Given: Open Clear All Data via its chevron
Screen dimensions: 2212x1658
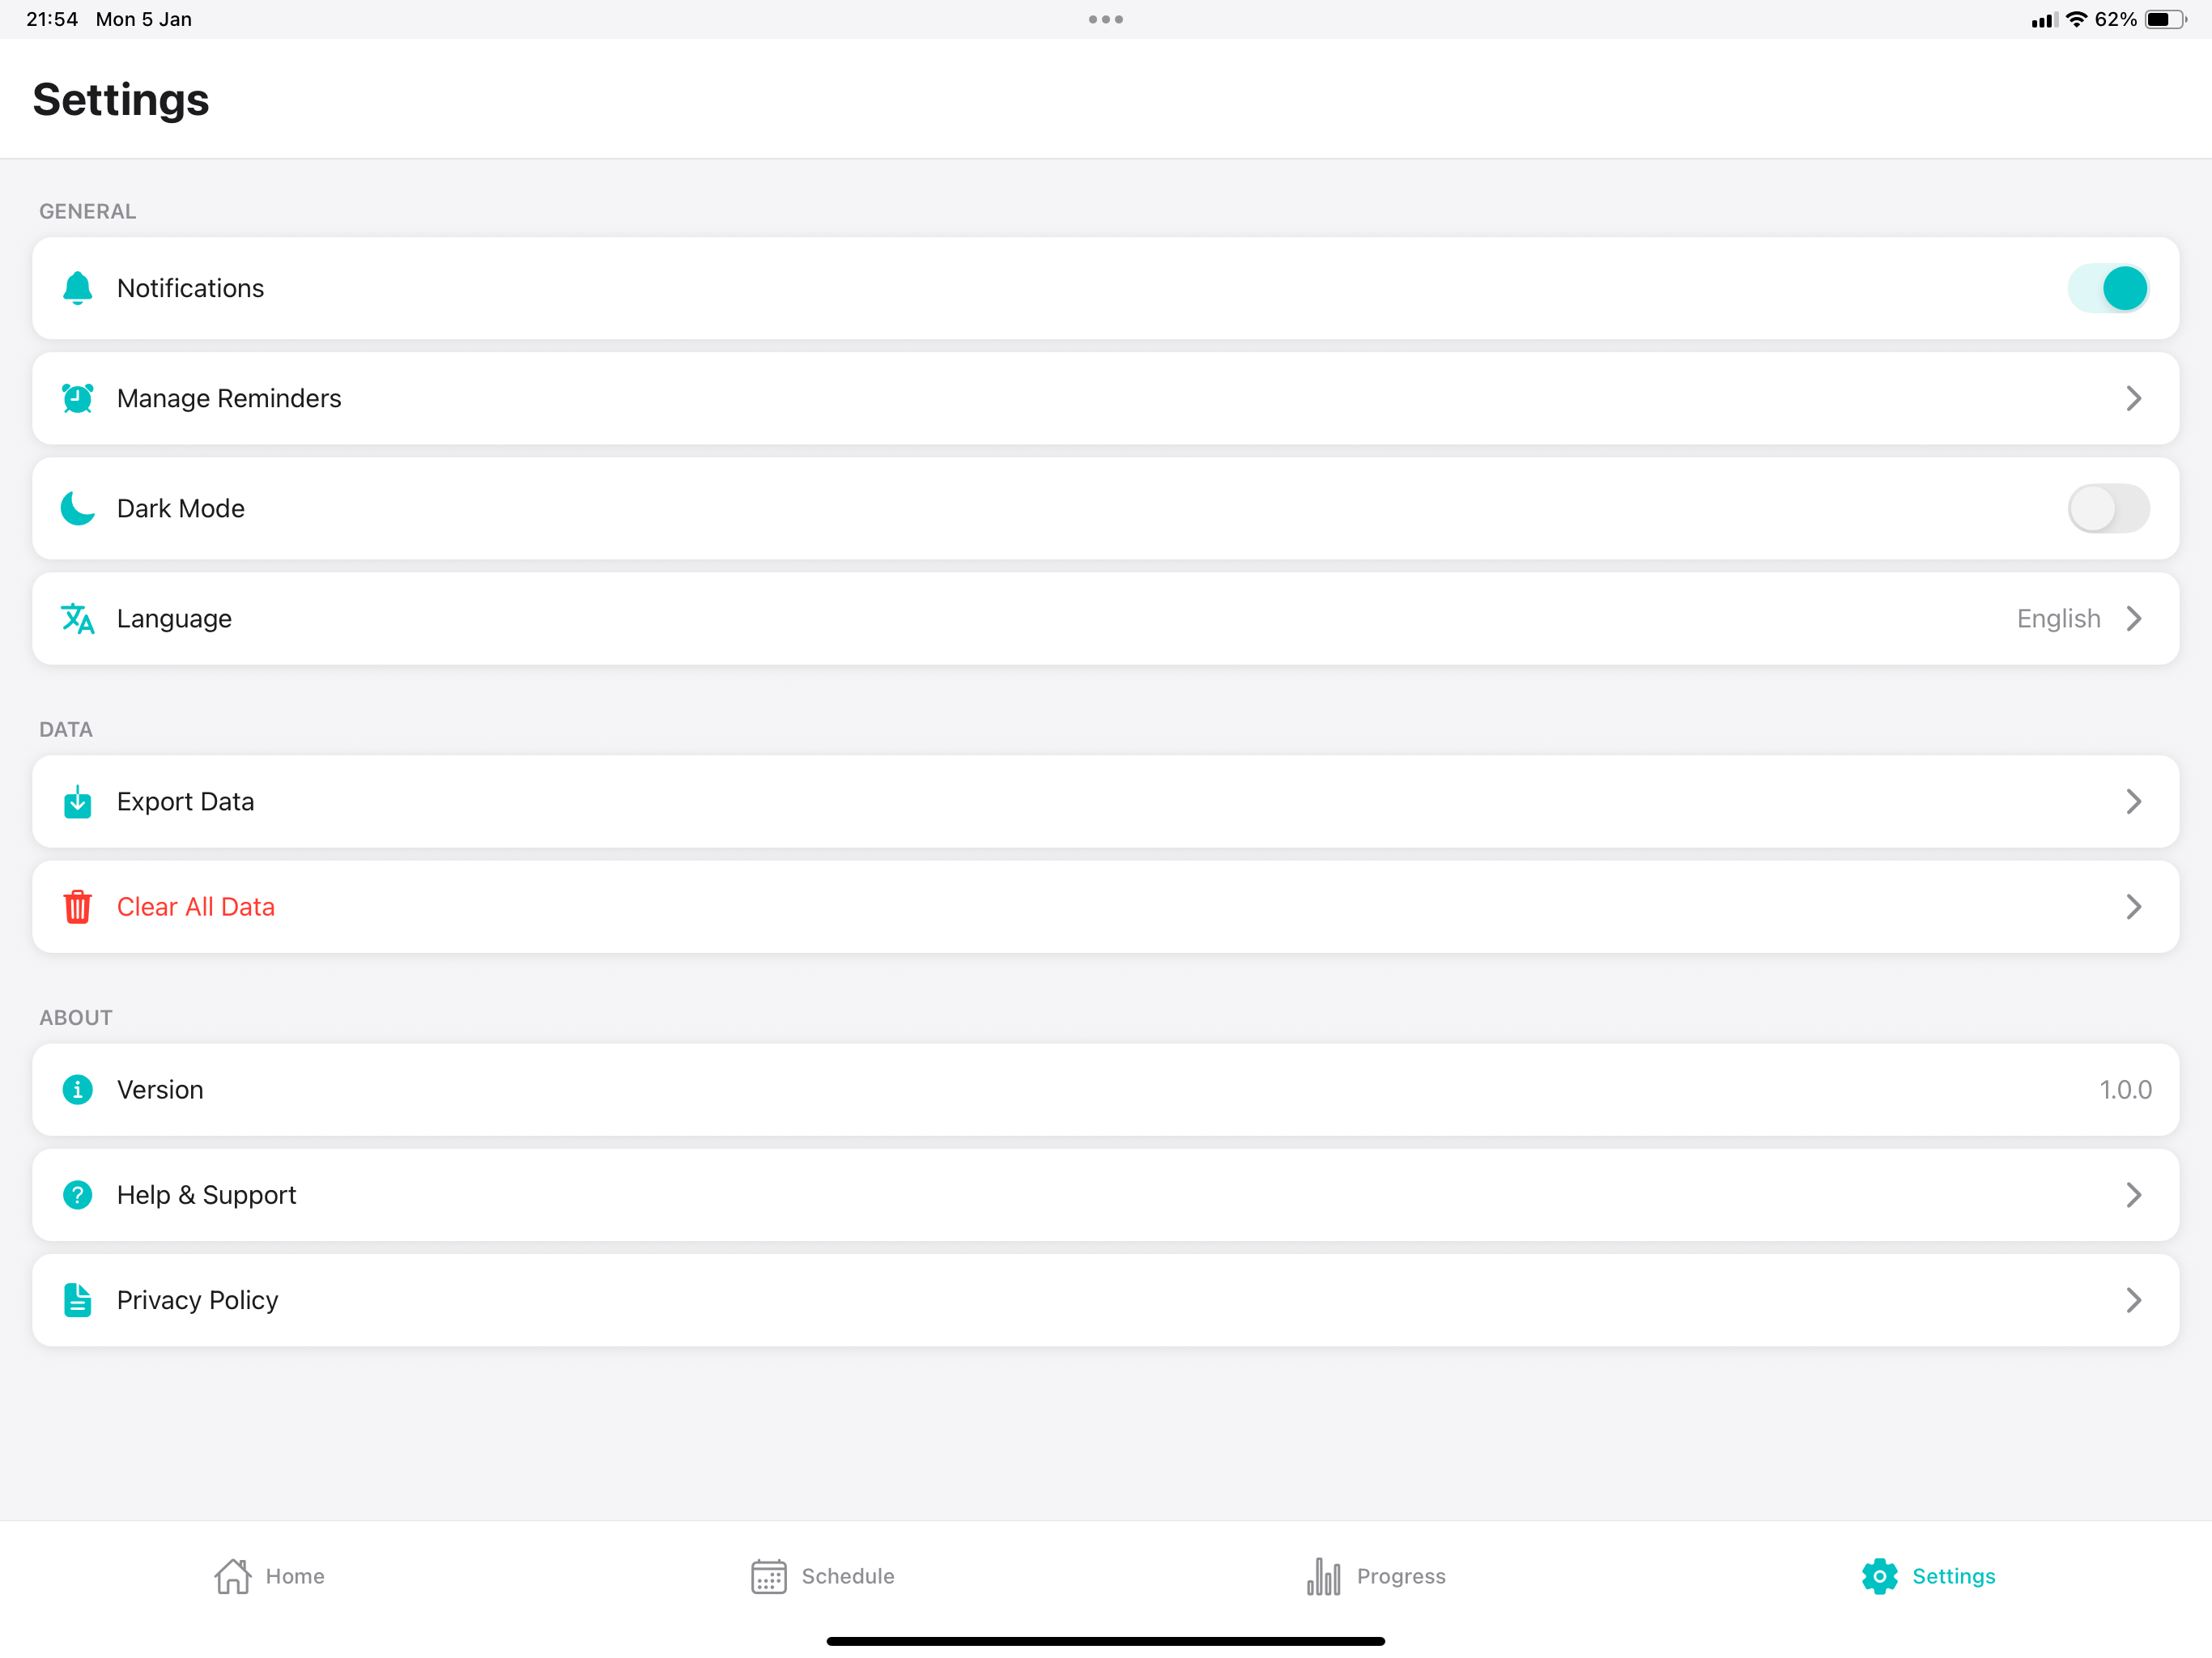Looking at the screenshot, I should 2133,907.
